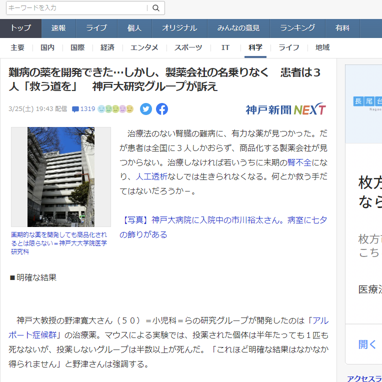Open the 1319 comments link
The height and width of the screenshot is (382, 382).
point(87,109)
